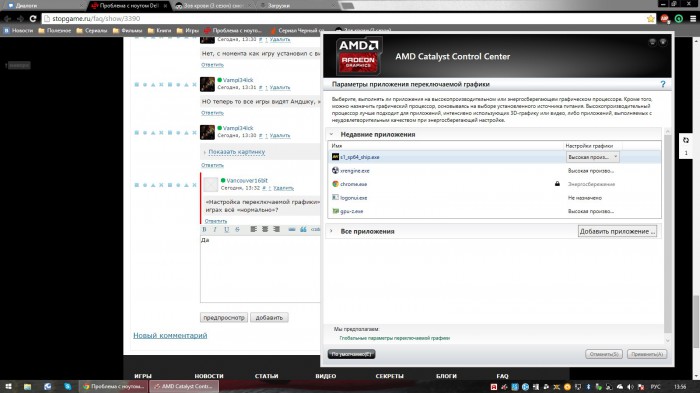Open the Vancouver16bit user profile link
Image resolution: width=700 pixels, height=393 pixels.
[x=247, y=180]
